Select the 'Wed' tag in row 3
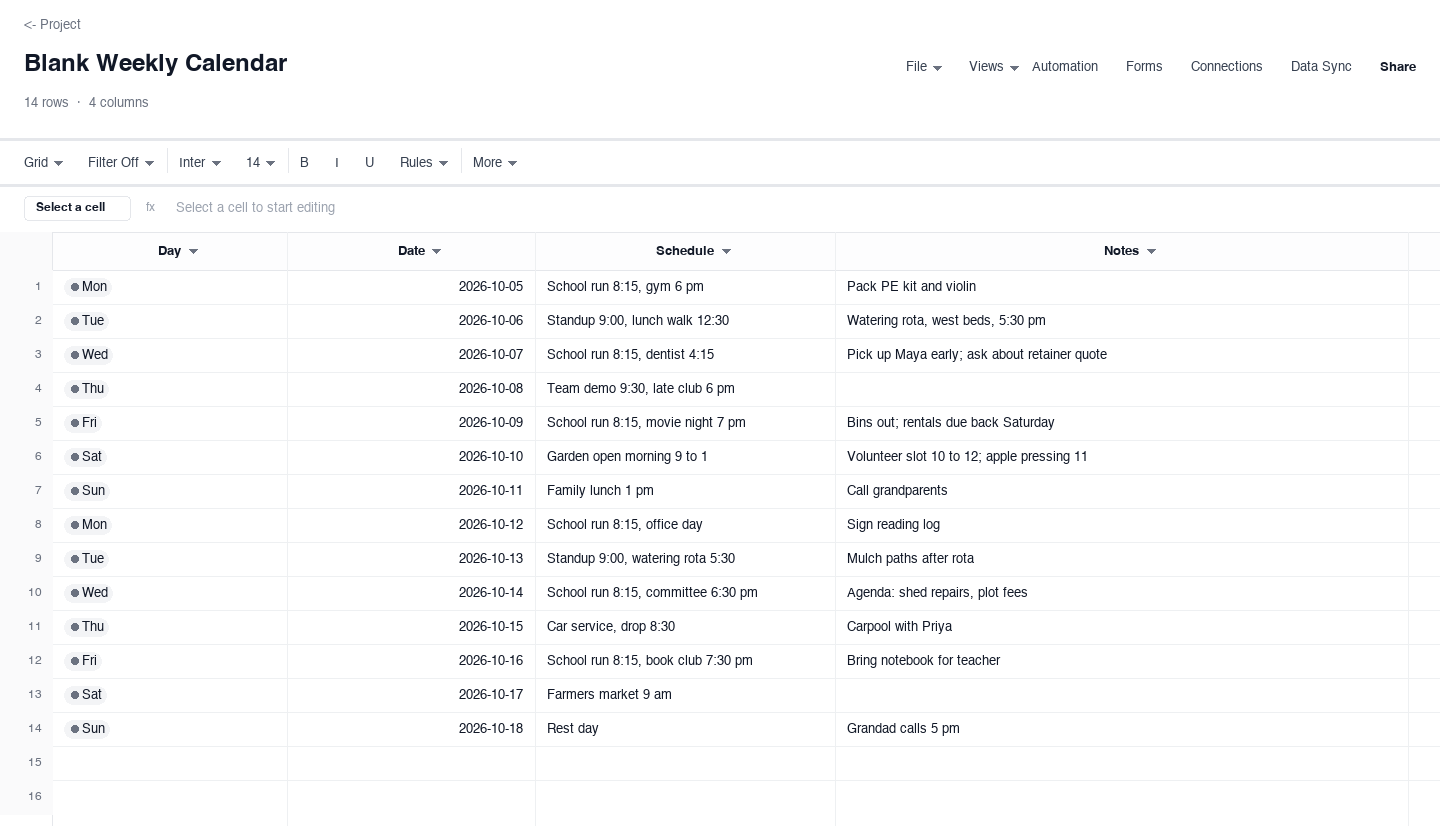The image size is (1440, 826). click(89, 355)
